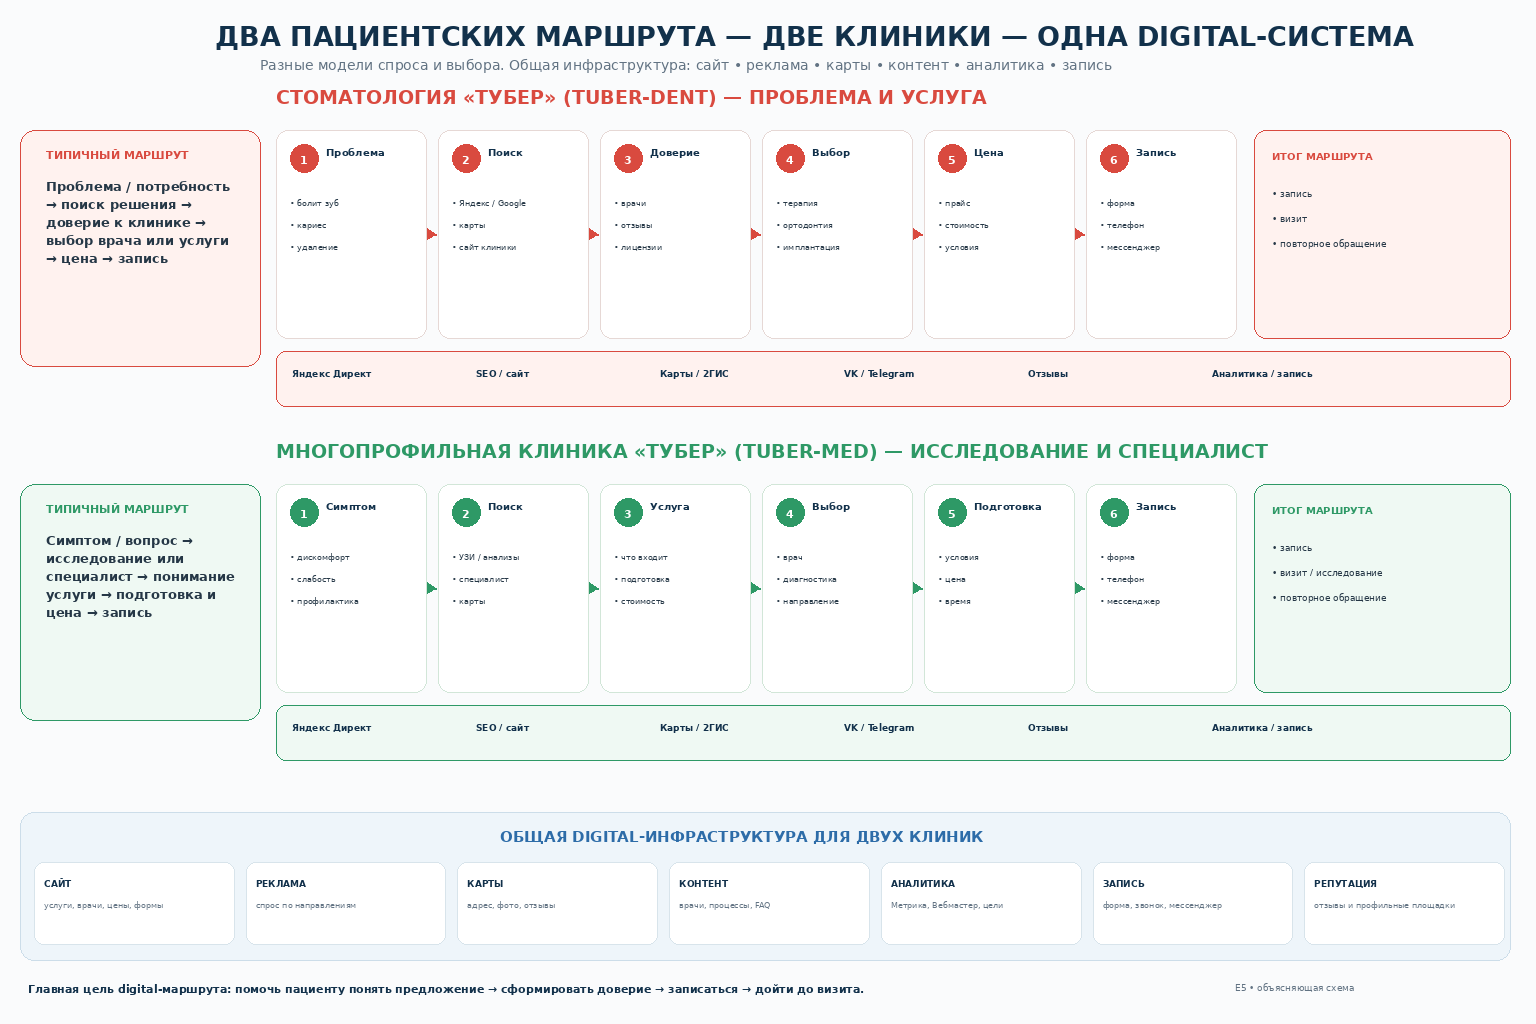Select the 'САЙТ' infrastructure card
This screenshot has width=1536, height=1024.
(x=134, y=903)
